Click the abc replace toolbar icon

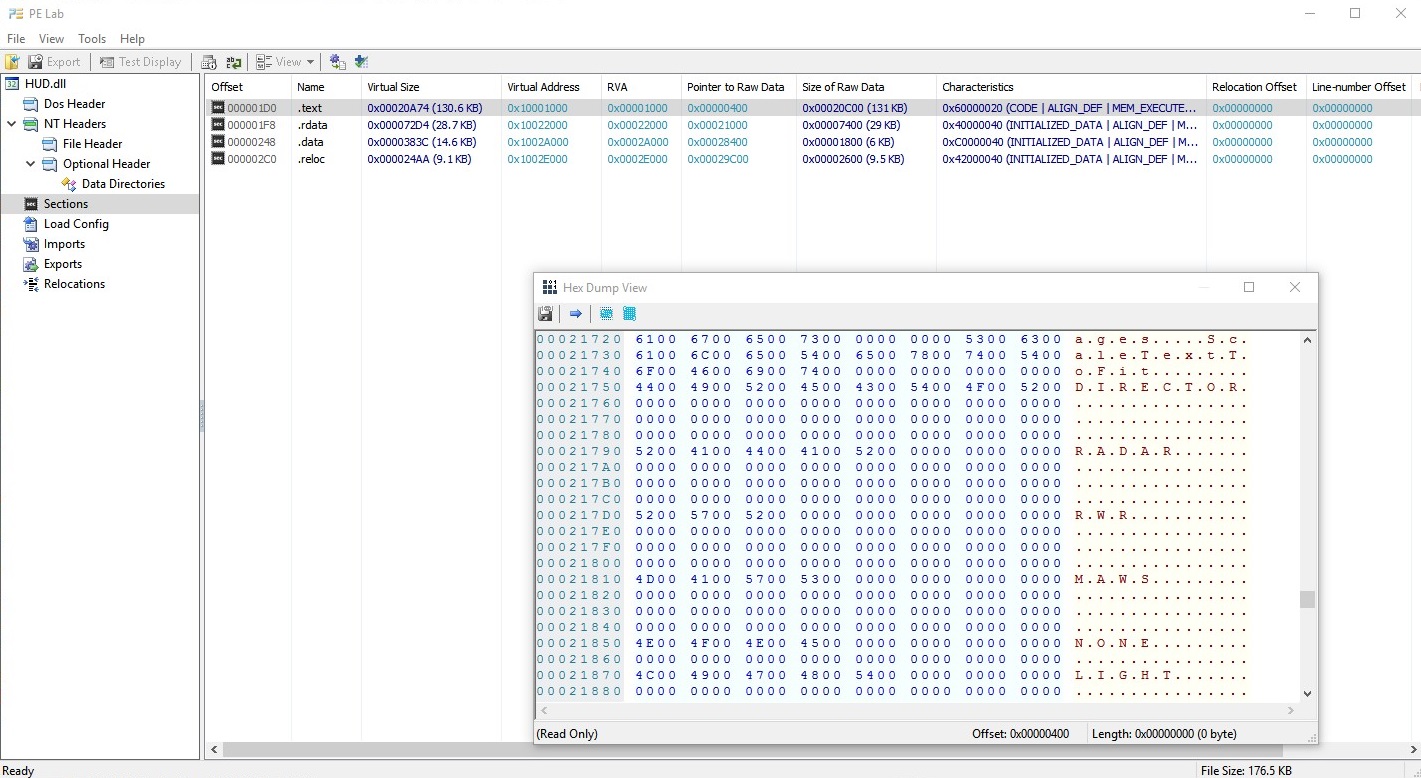pyautogui.click(x=233, y=62)
